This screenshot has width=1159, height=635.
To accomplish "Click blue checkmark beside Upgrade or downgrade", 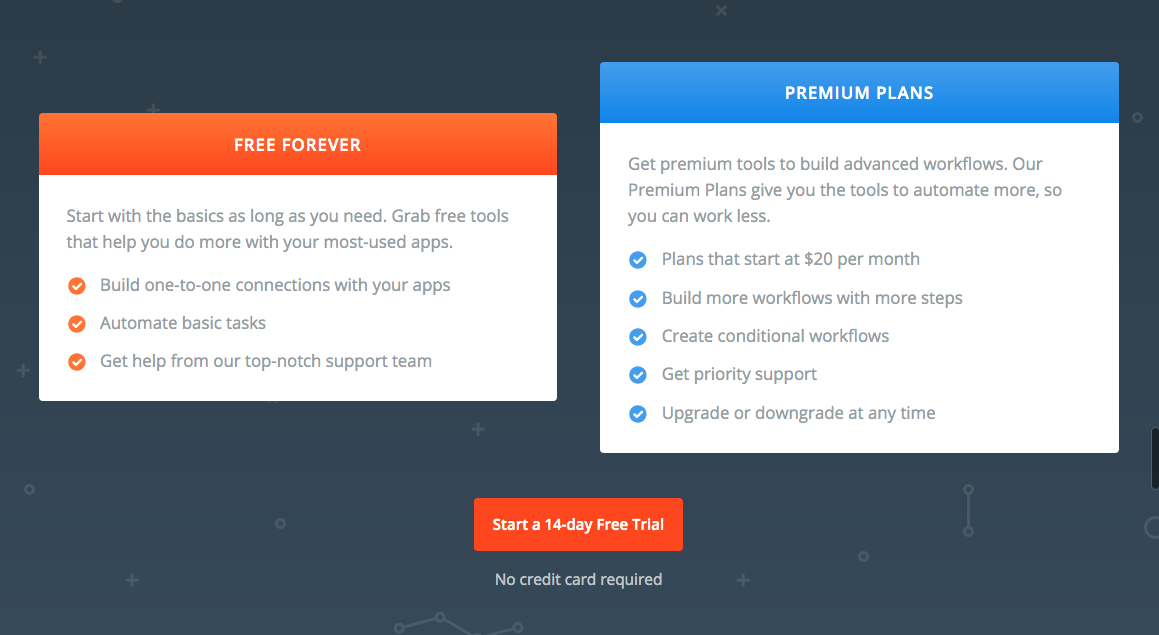I will tap(638, 413).
